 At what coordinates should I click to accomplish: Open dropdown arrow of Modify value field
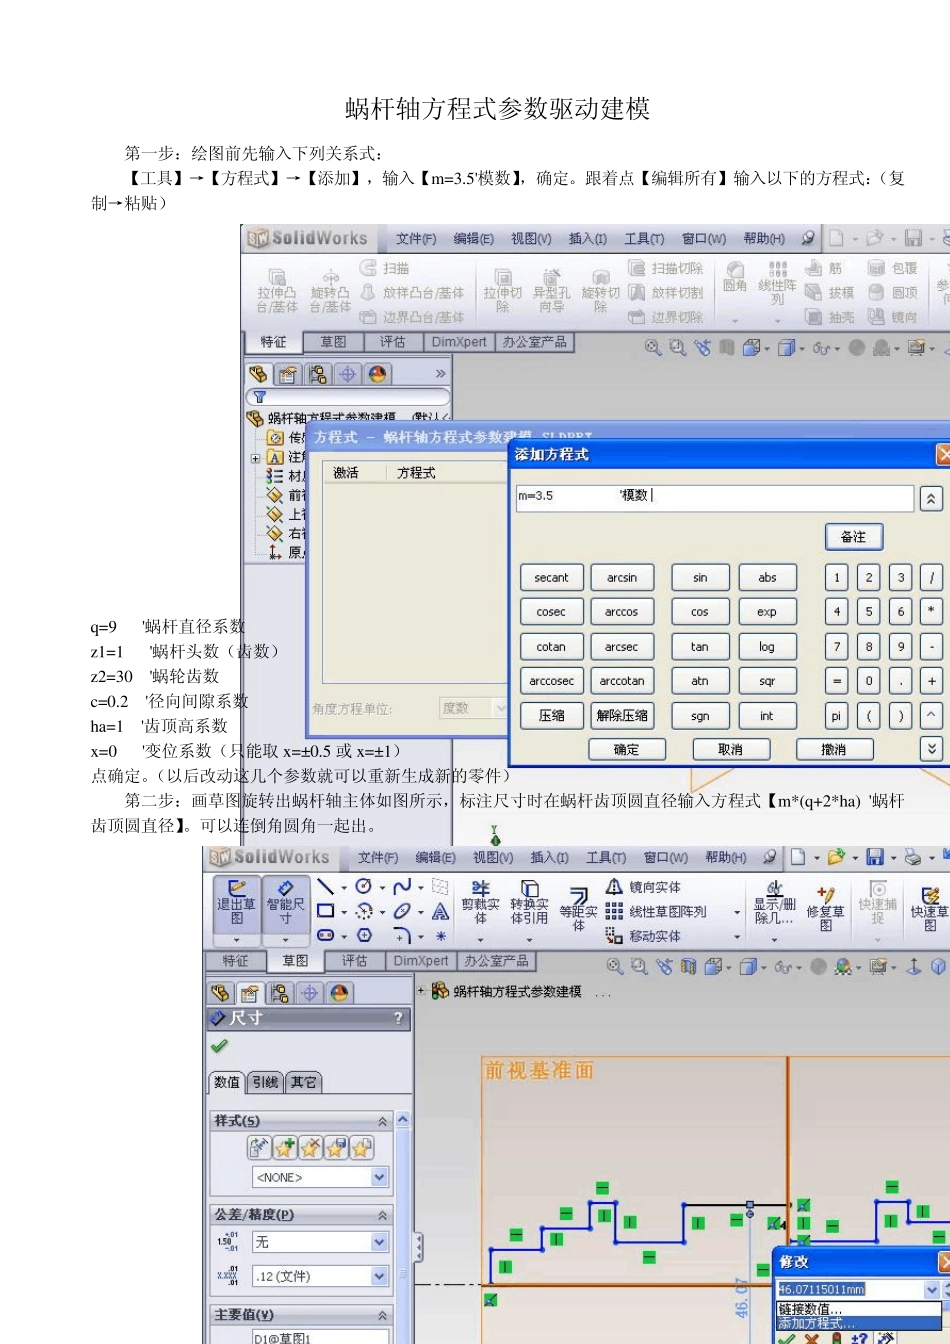click(932, 1290)
